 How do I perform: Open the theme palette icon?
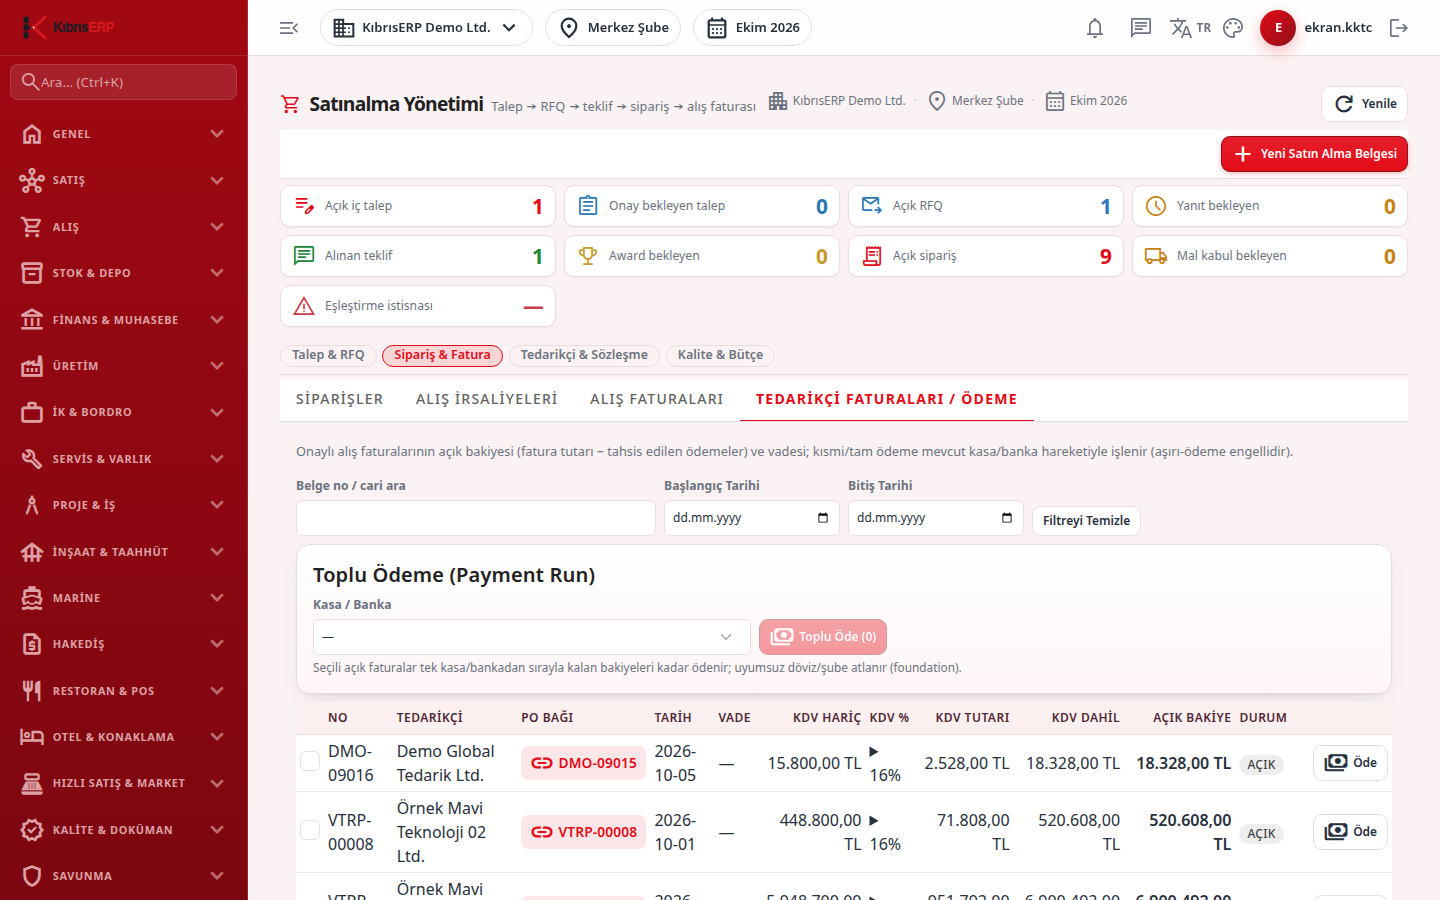click(1233, 28)
